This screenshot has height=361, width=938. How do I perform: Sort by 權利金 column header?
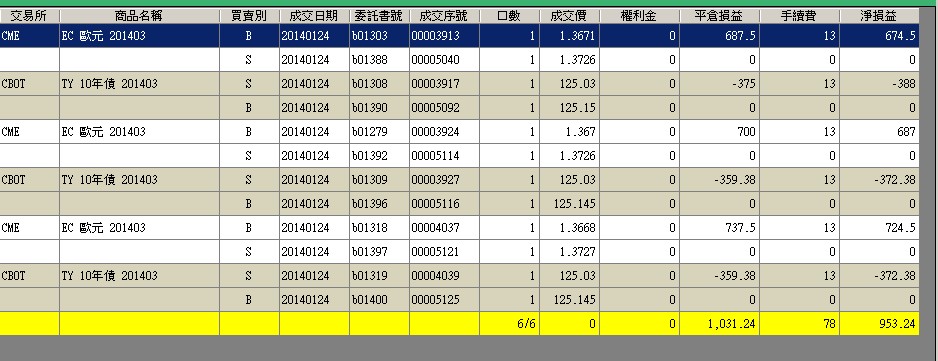pos(639,16)
